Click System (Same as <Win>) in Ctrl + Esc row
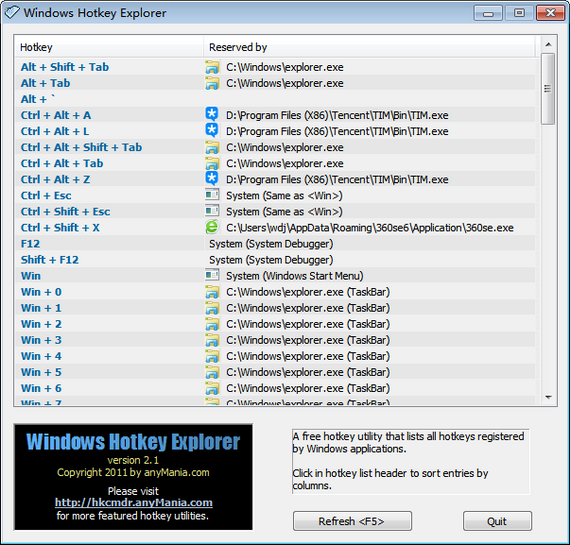The width and height of the screenshot is (570, 545). point(284,196)
